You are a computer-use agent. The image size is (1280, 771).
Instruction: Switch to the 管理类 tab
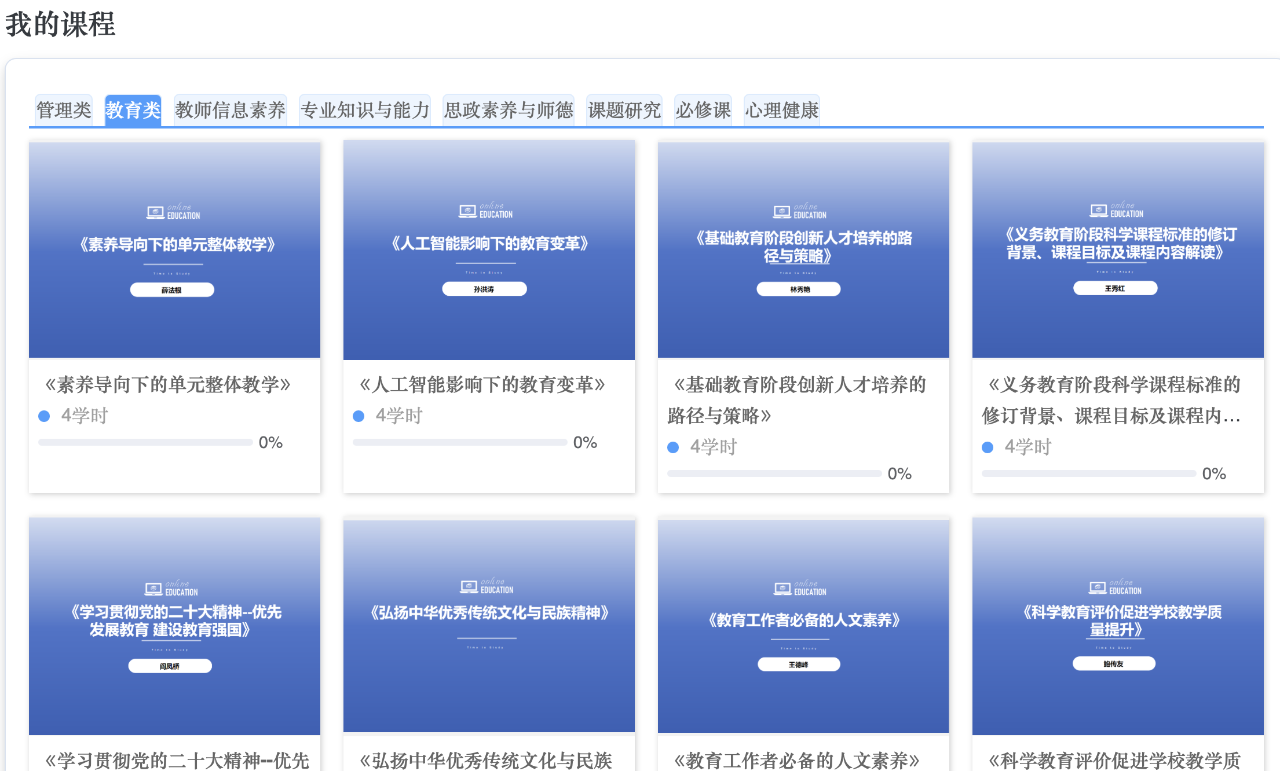tap(64, 110)
